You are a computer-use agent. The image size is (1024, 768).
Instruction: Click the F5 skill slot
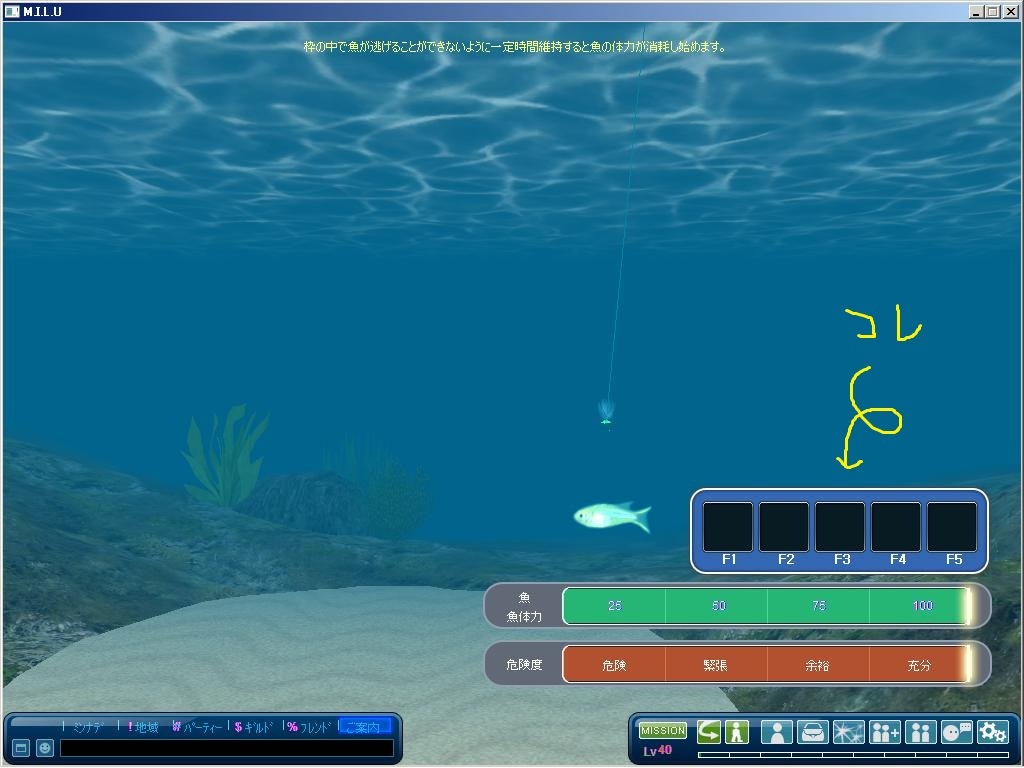click(952, 527)
